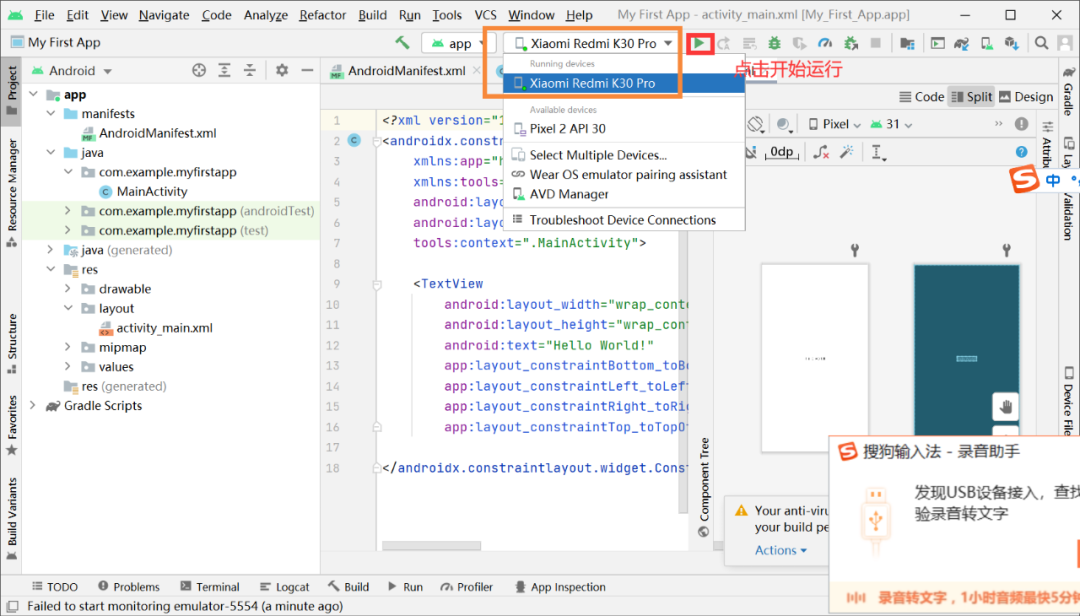Screen dimensions: 1080x616
Task: Open the Profiler tool window
Action: coord(467,587)
